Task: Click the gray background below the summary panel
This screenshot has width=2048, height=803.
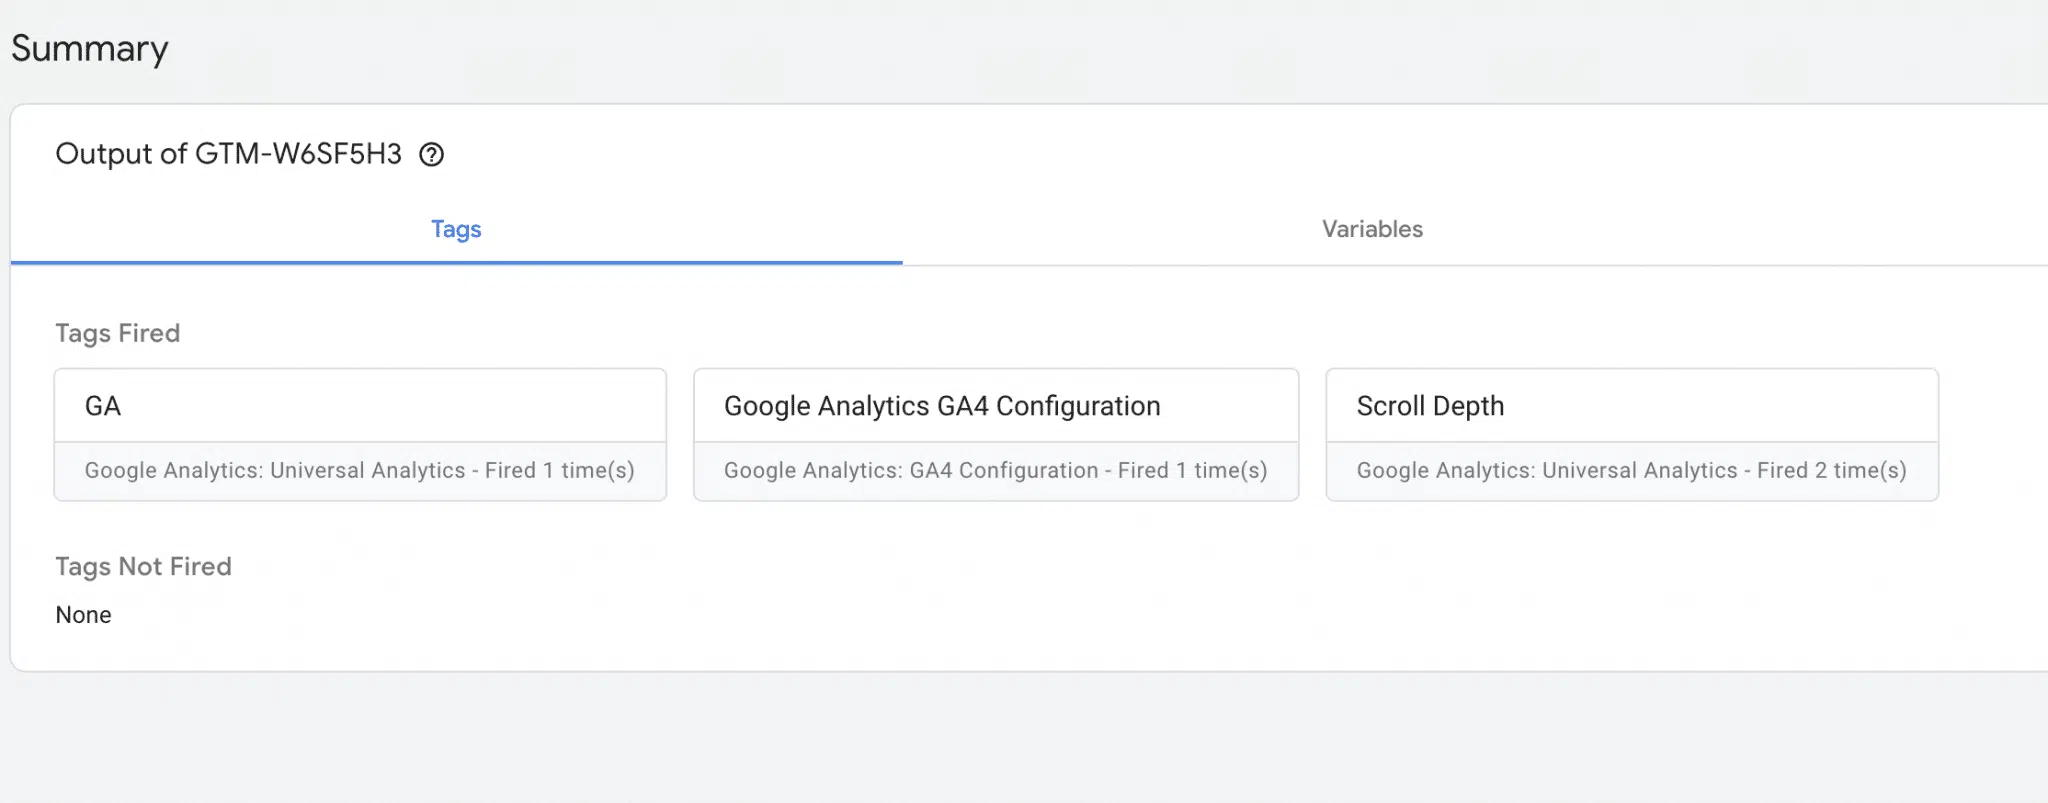Action: click(x=1024, y=738)
